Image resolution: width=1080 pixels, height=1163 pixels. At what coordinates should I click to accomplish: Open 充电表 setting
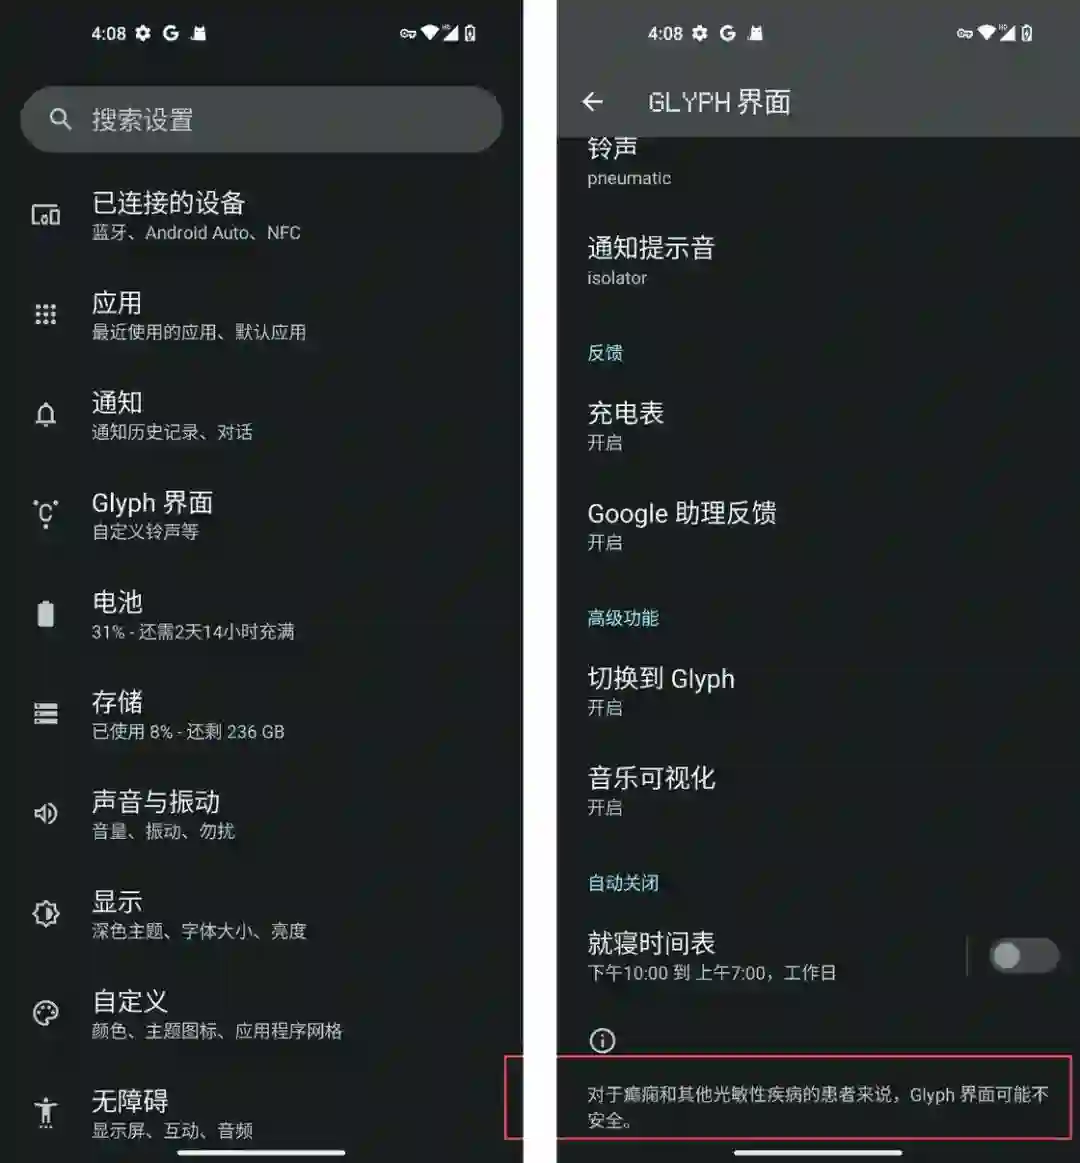point(818,426)
